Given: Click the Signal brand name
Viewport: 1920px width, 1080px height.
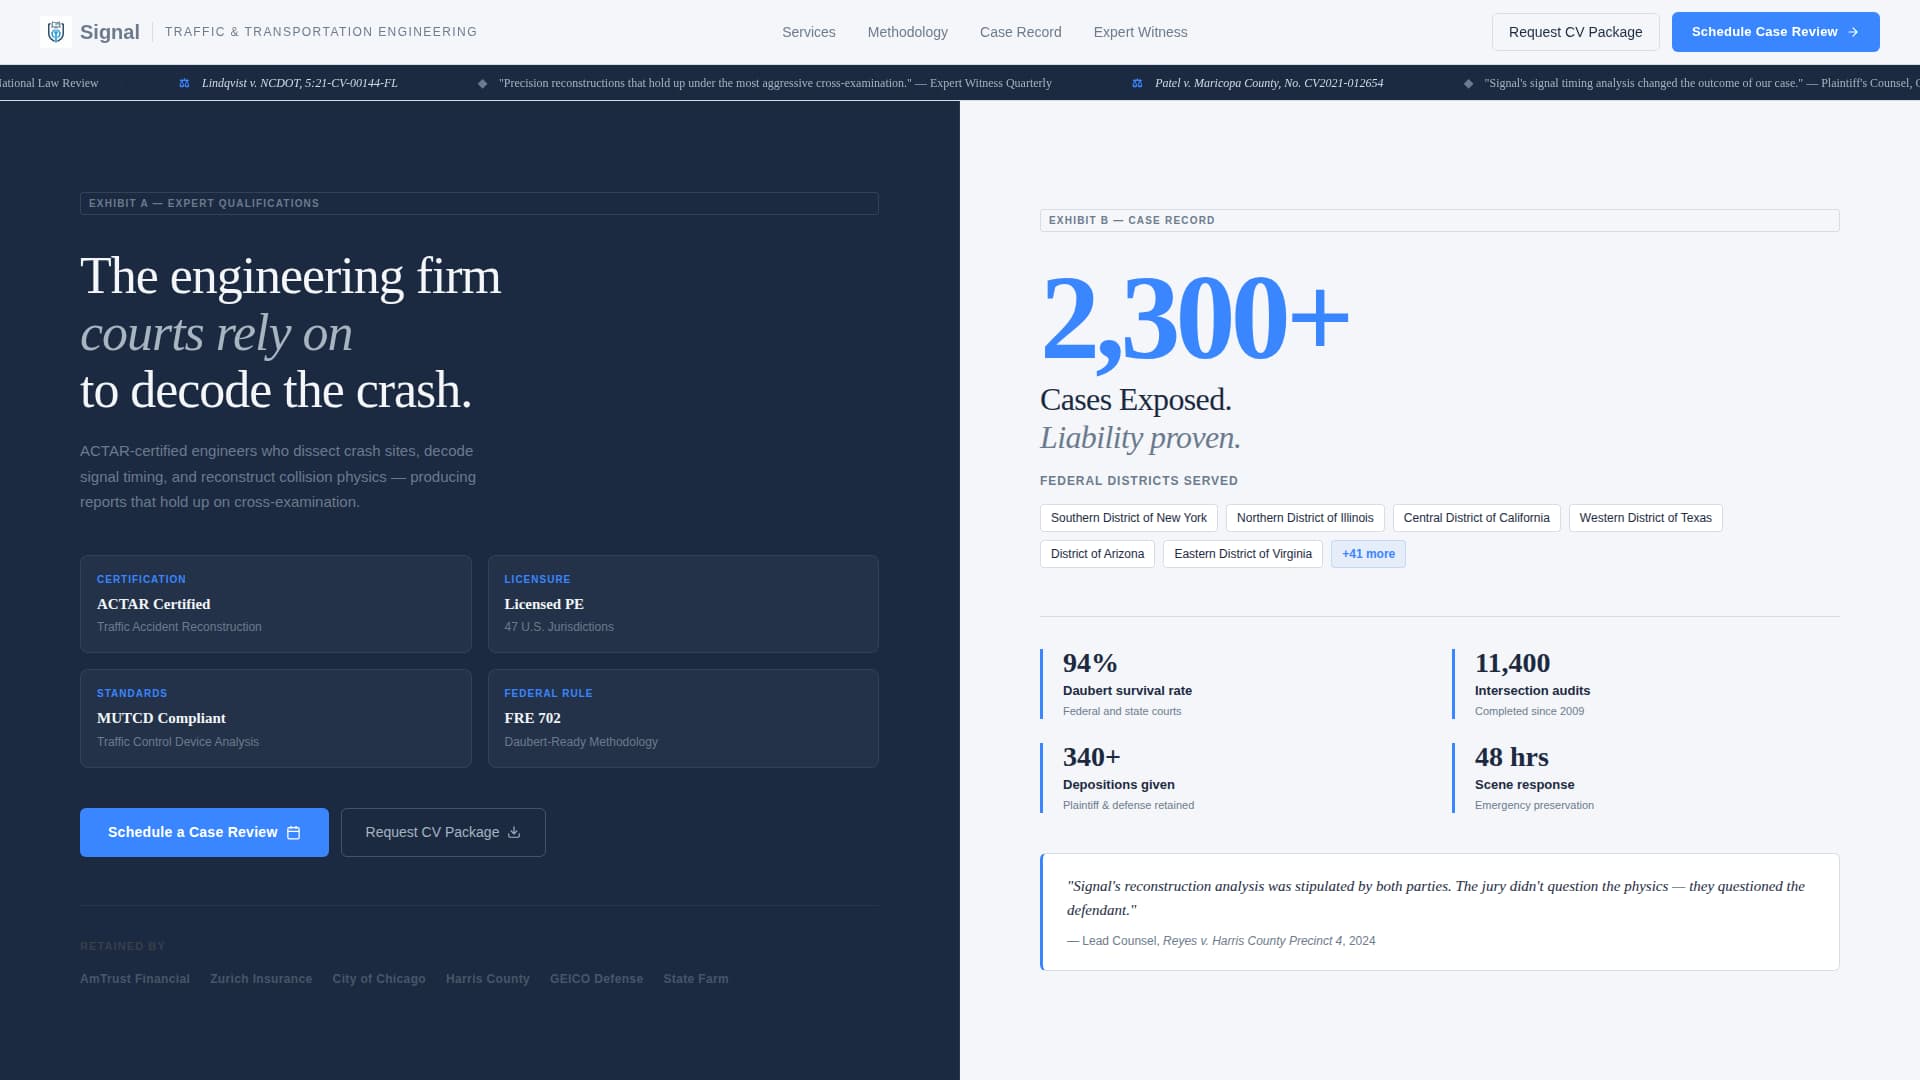Looking at the screenshot, I should coord(109,32).
